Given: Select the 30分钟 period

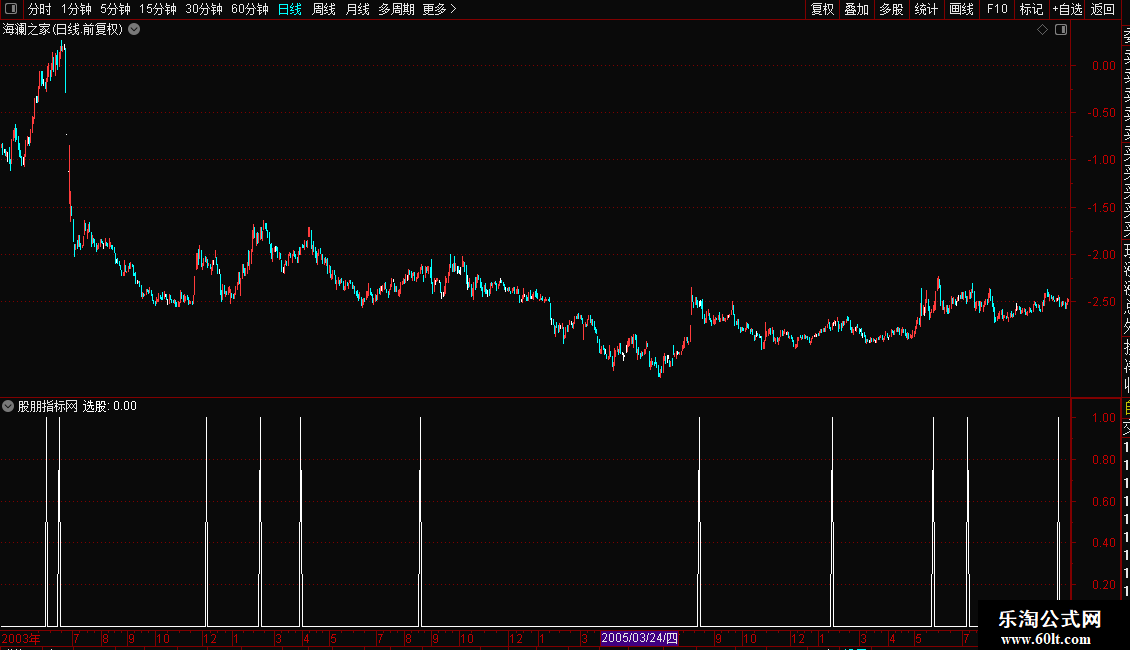Looking at the screenshot, I should tap(204, 9).
